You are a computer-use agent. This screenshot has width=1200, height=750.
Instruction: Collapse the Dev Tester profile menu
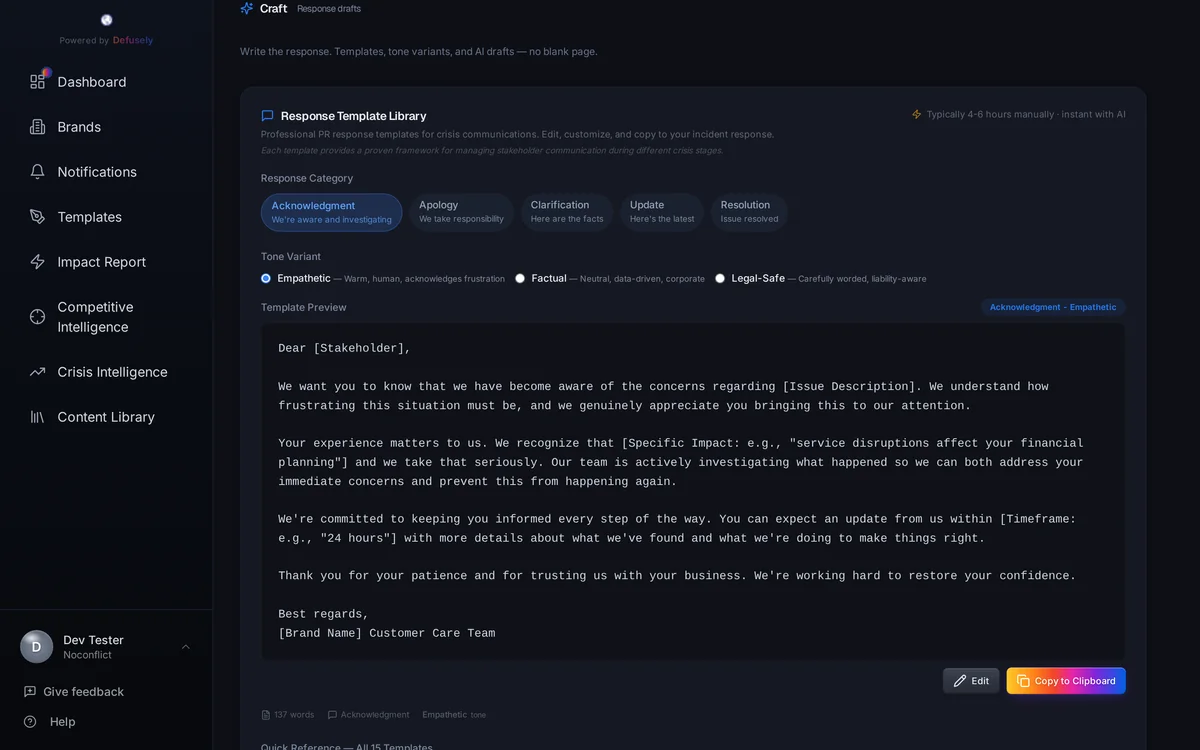185,646
